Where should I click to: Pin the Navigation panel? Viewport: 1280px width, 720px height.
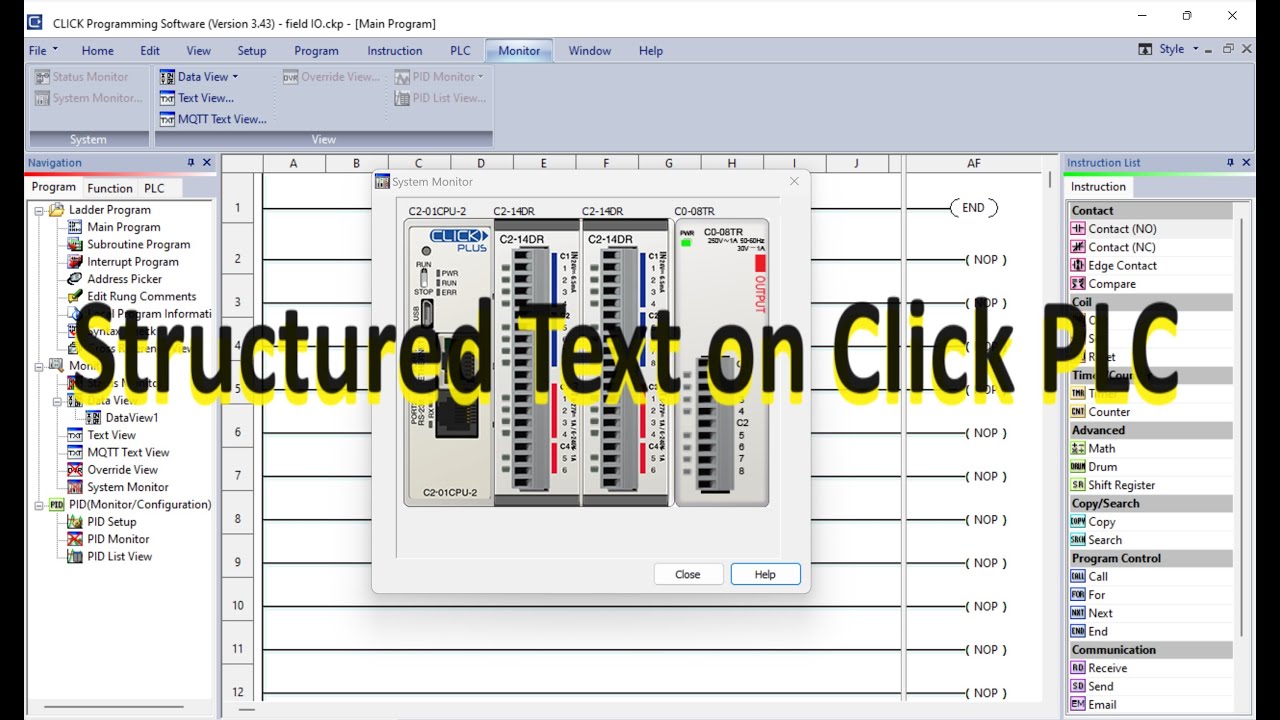point(191,162)
